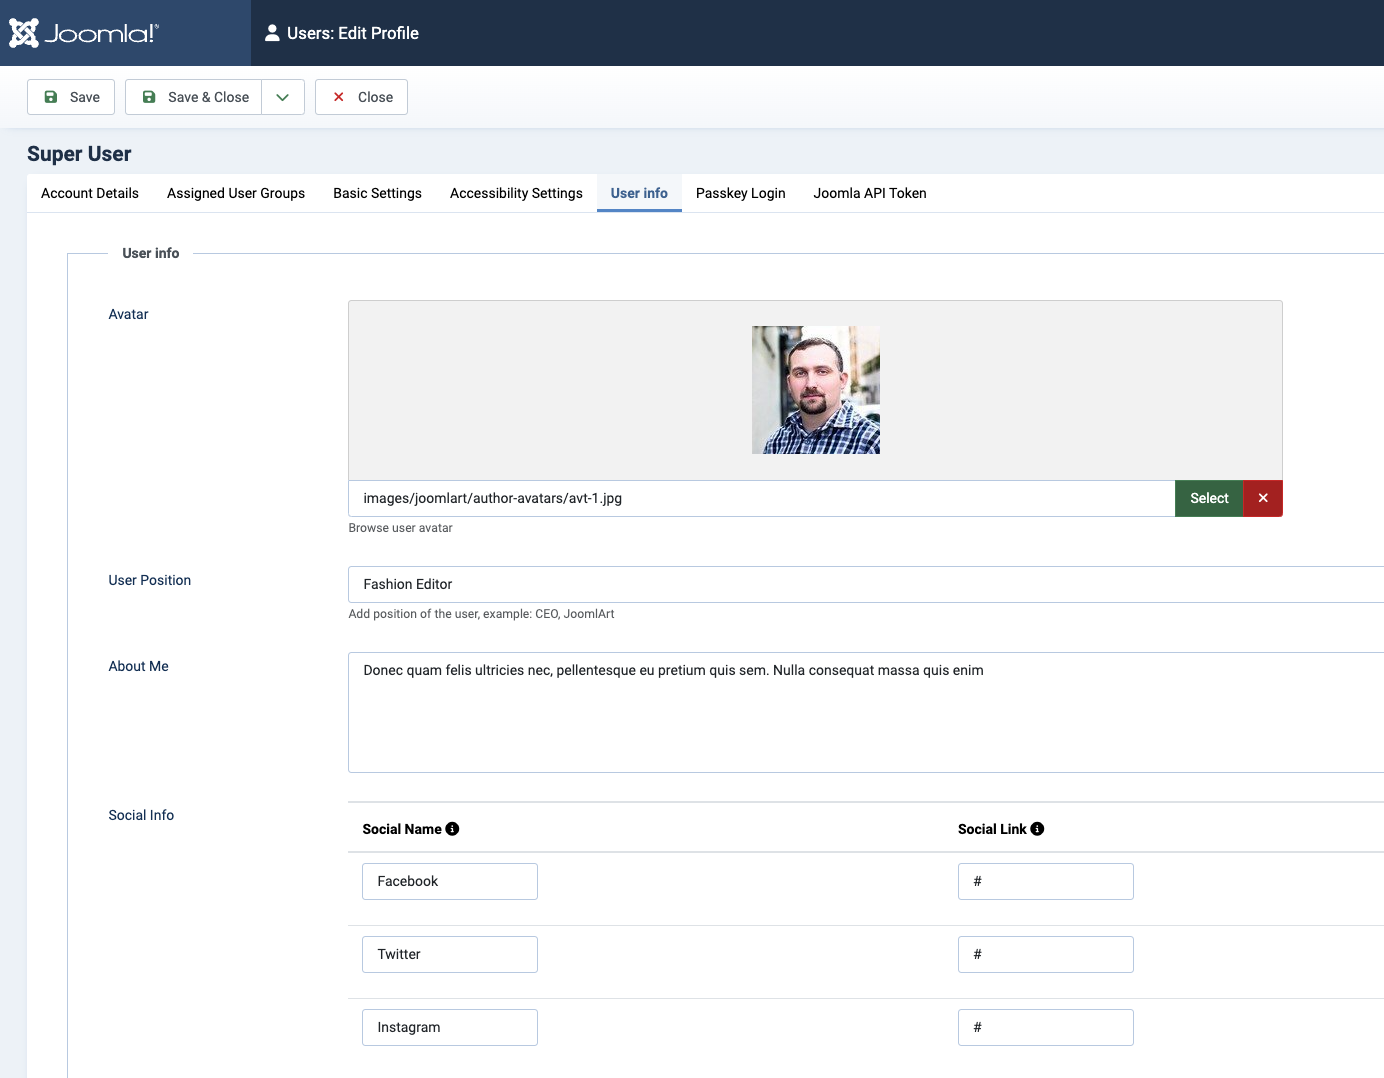Close the profile editor via Close button

tap(361, 97)
